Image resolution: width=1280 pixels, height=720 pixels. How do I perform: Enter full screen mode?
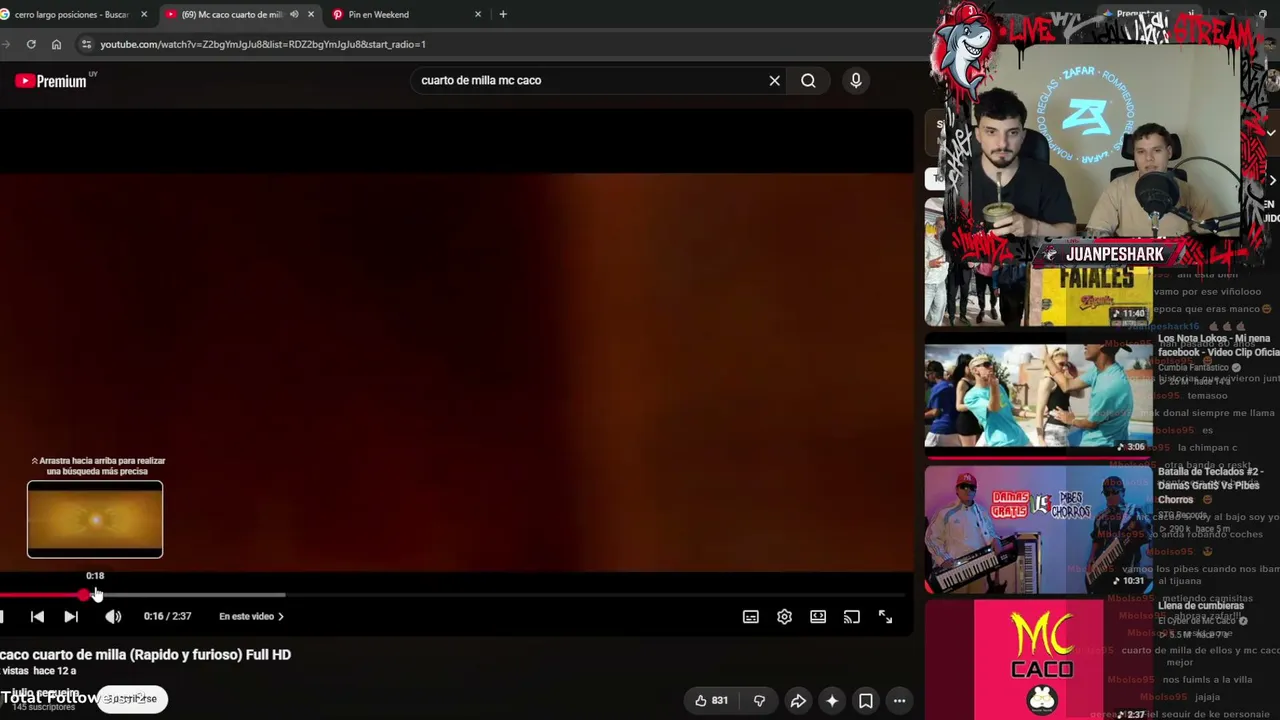[x=885, y=617]
